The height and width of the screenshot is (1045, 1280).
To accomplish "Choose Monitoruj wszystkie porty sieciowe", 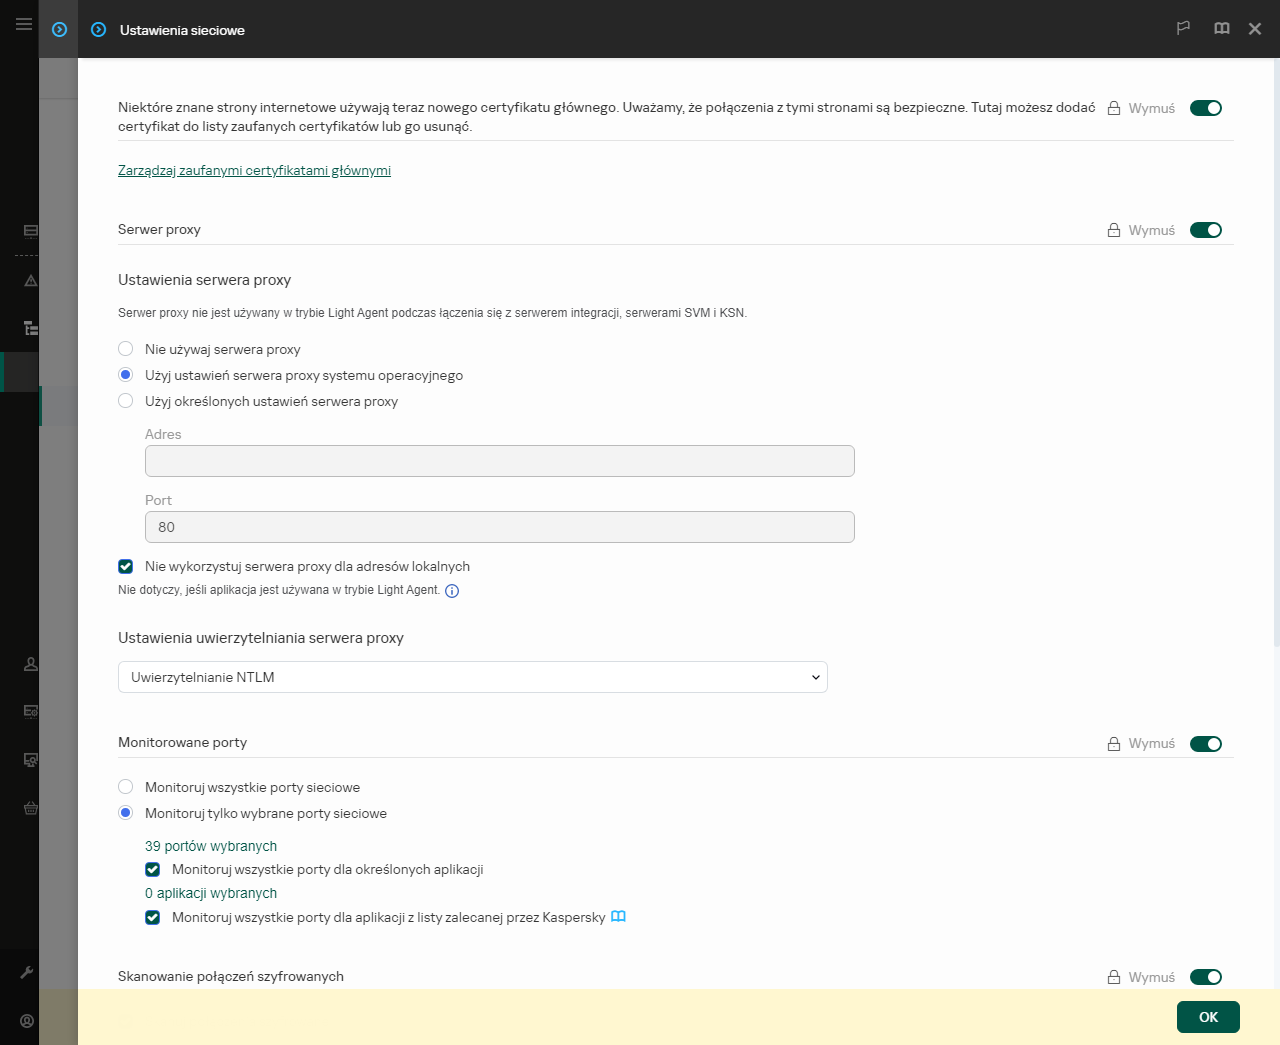I will point(125,787).
